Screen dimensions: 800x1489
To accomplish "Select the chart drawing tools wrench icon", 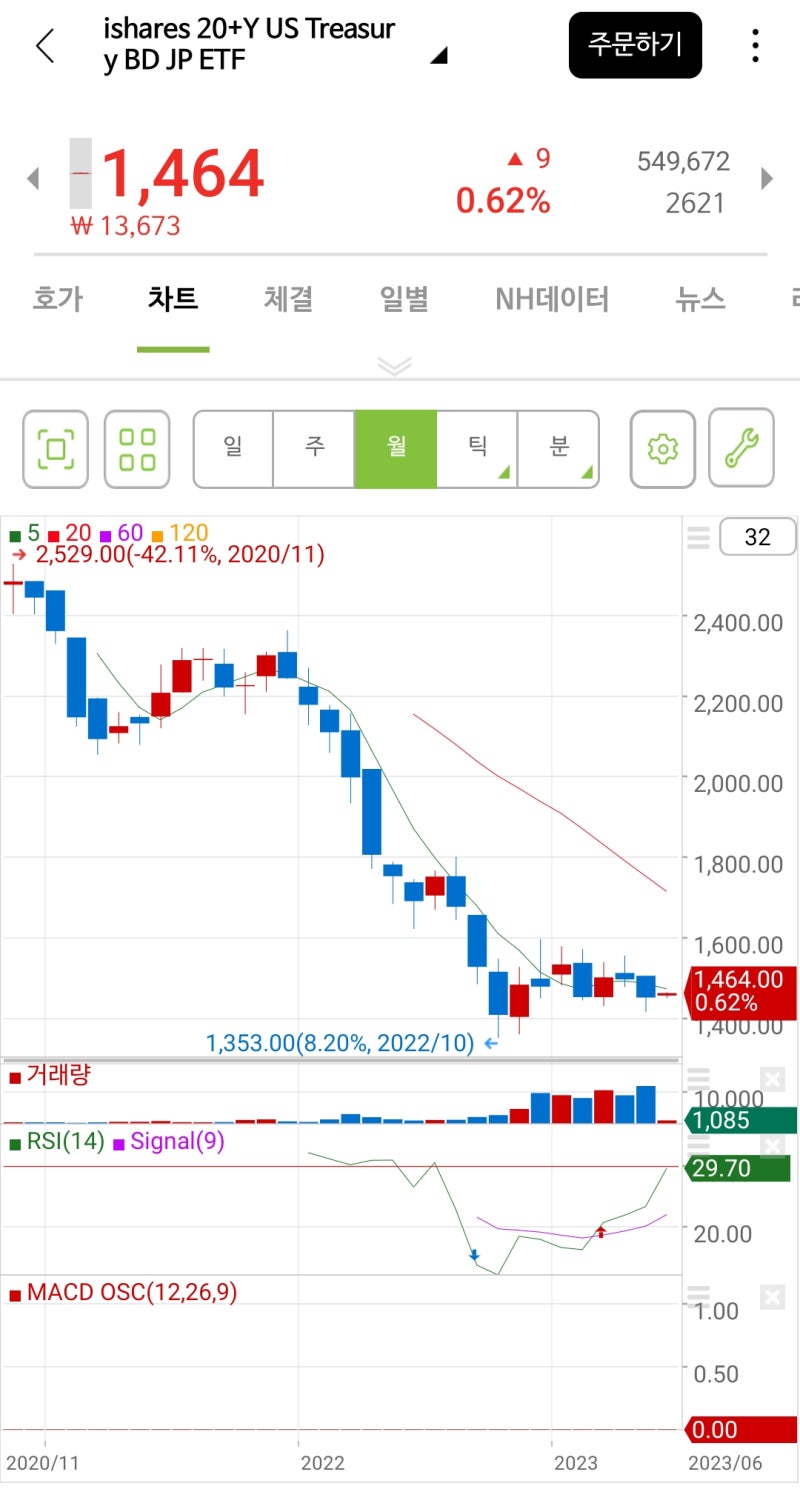I will (x=741, y=448).
